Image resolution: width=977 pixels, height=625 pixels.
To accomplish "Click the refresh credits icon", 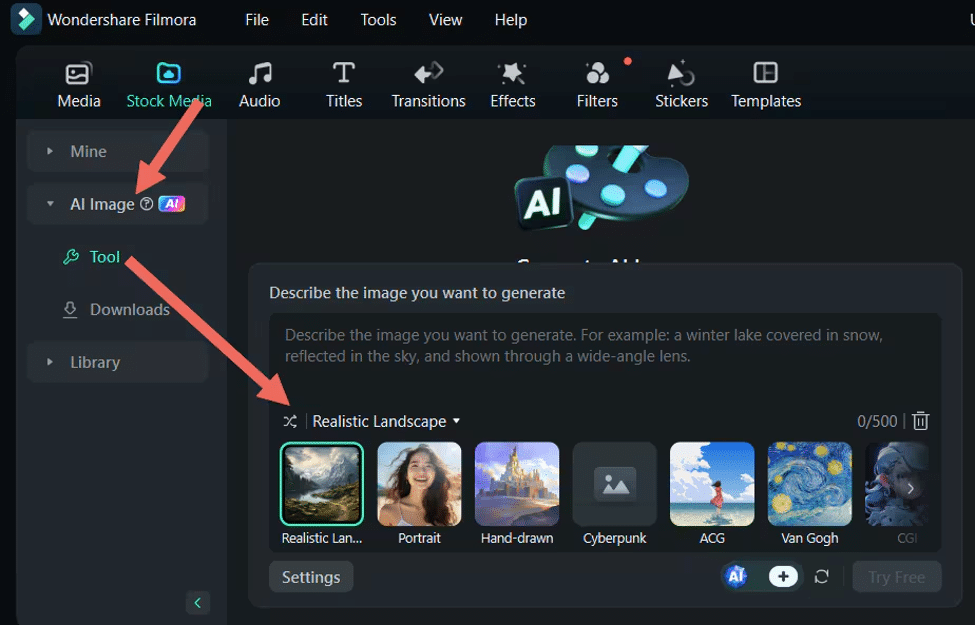I will 822,577.
